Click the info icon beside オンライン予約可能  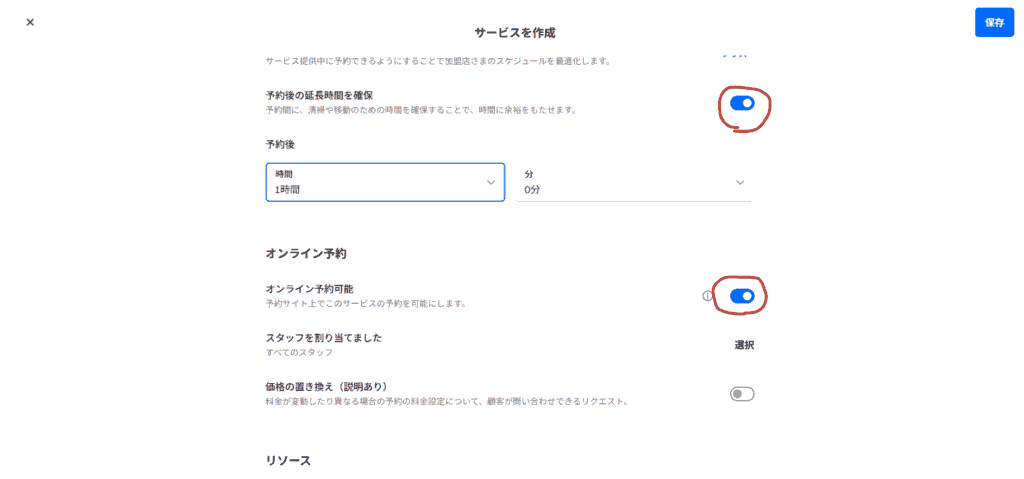pyautogui.click(x=707, y=296)
